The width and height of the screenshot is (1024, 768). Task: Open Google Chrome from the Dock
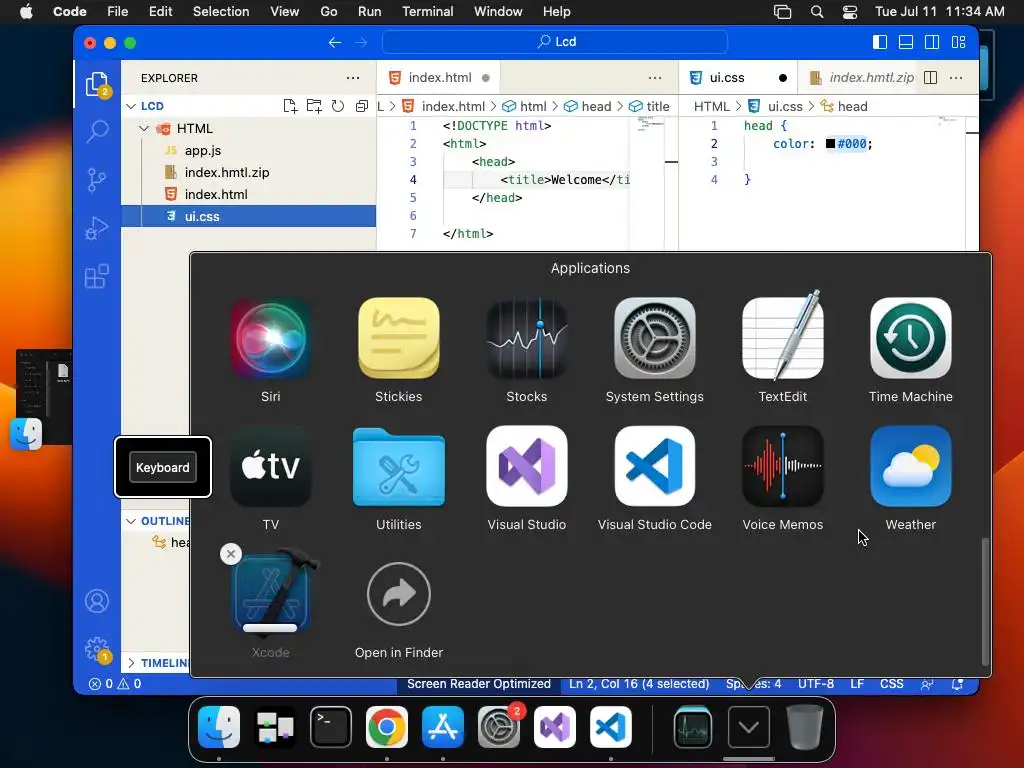[387, 727]
